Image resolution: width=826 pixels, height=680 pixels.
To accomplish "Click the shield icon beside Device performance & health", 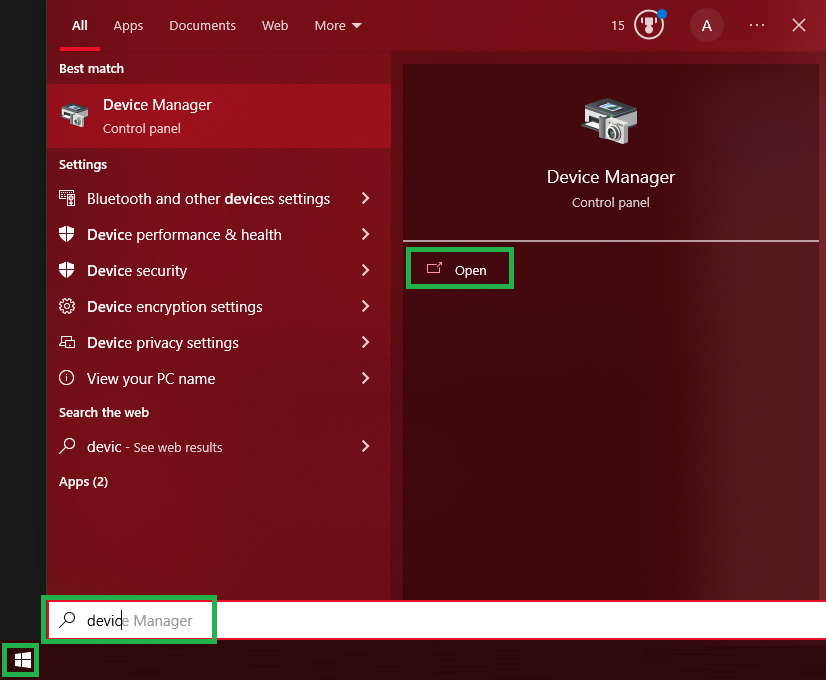I will click(66, 234).
